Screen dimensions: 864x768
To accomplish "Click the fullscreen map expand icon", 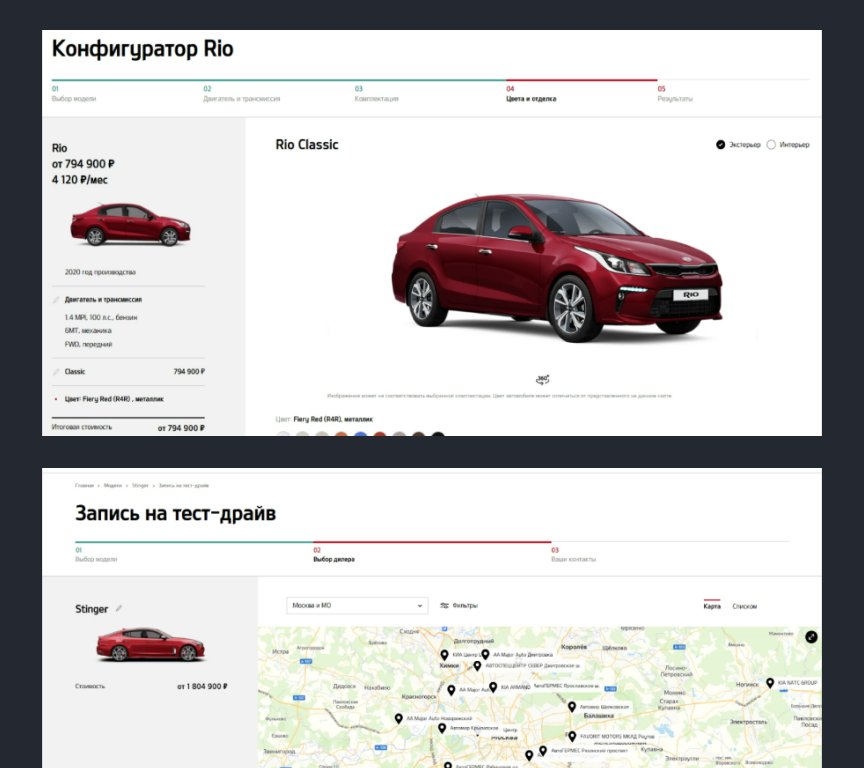I will (x=811, y=637).
